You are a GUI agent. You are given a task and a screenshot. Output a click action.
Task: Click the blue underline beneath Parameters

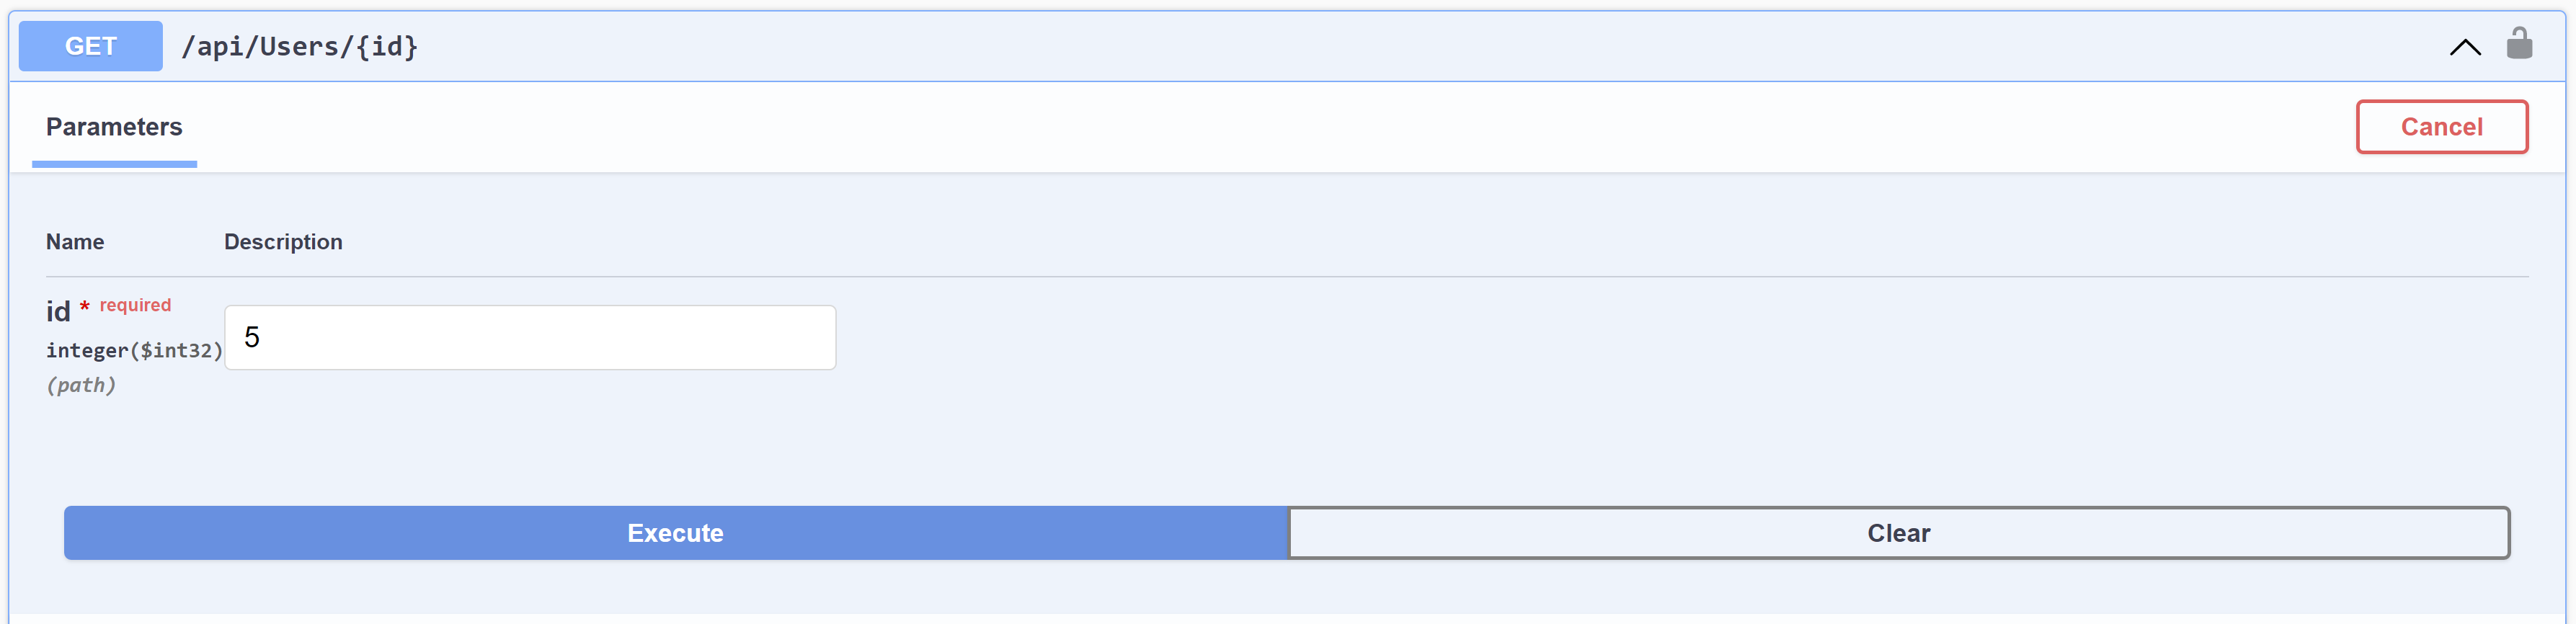(114, 163)
